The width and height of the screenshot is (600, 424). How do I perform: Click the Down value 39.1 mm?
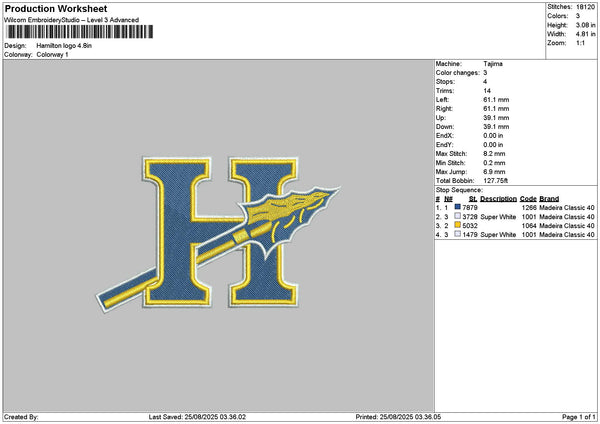pyautogui.click(x=496, y=127)
